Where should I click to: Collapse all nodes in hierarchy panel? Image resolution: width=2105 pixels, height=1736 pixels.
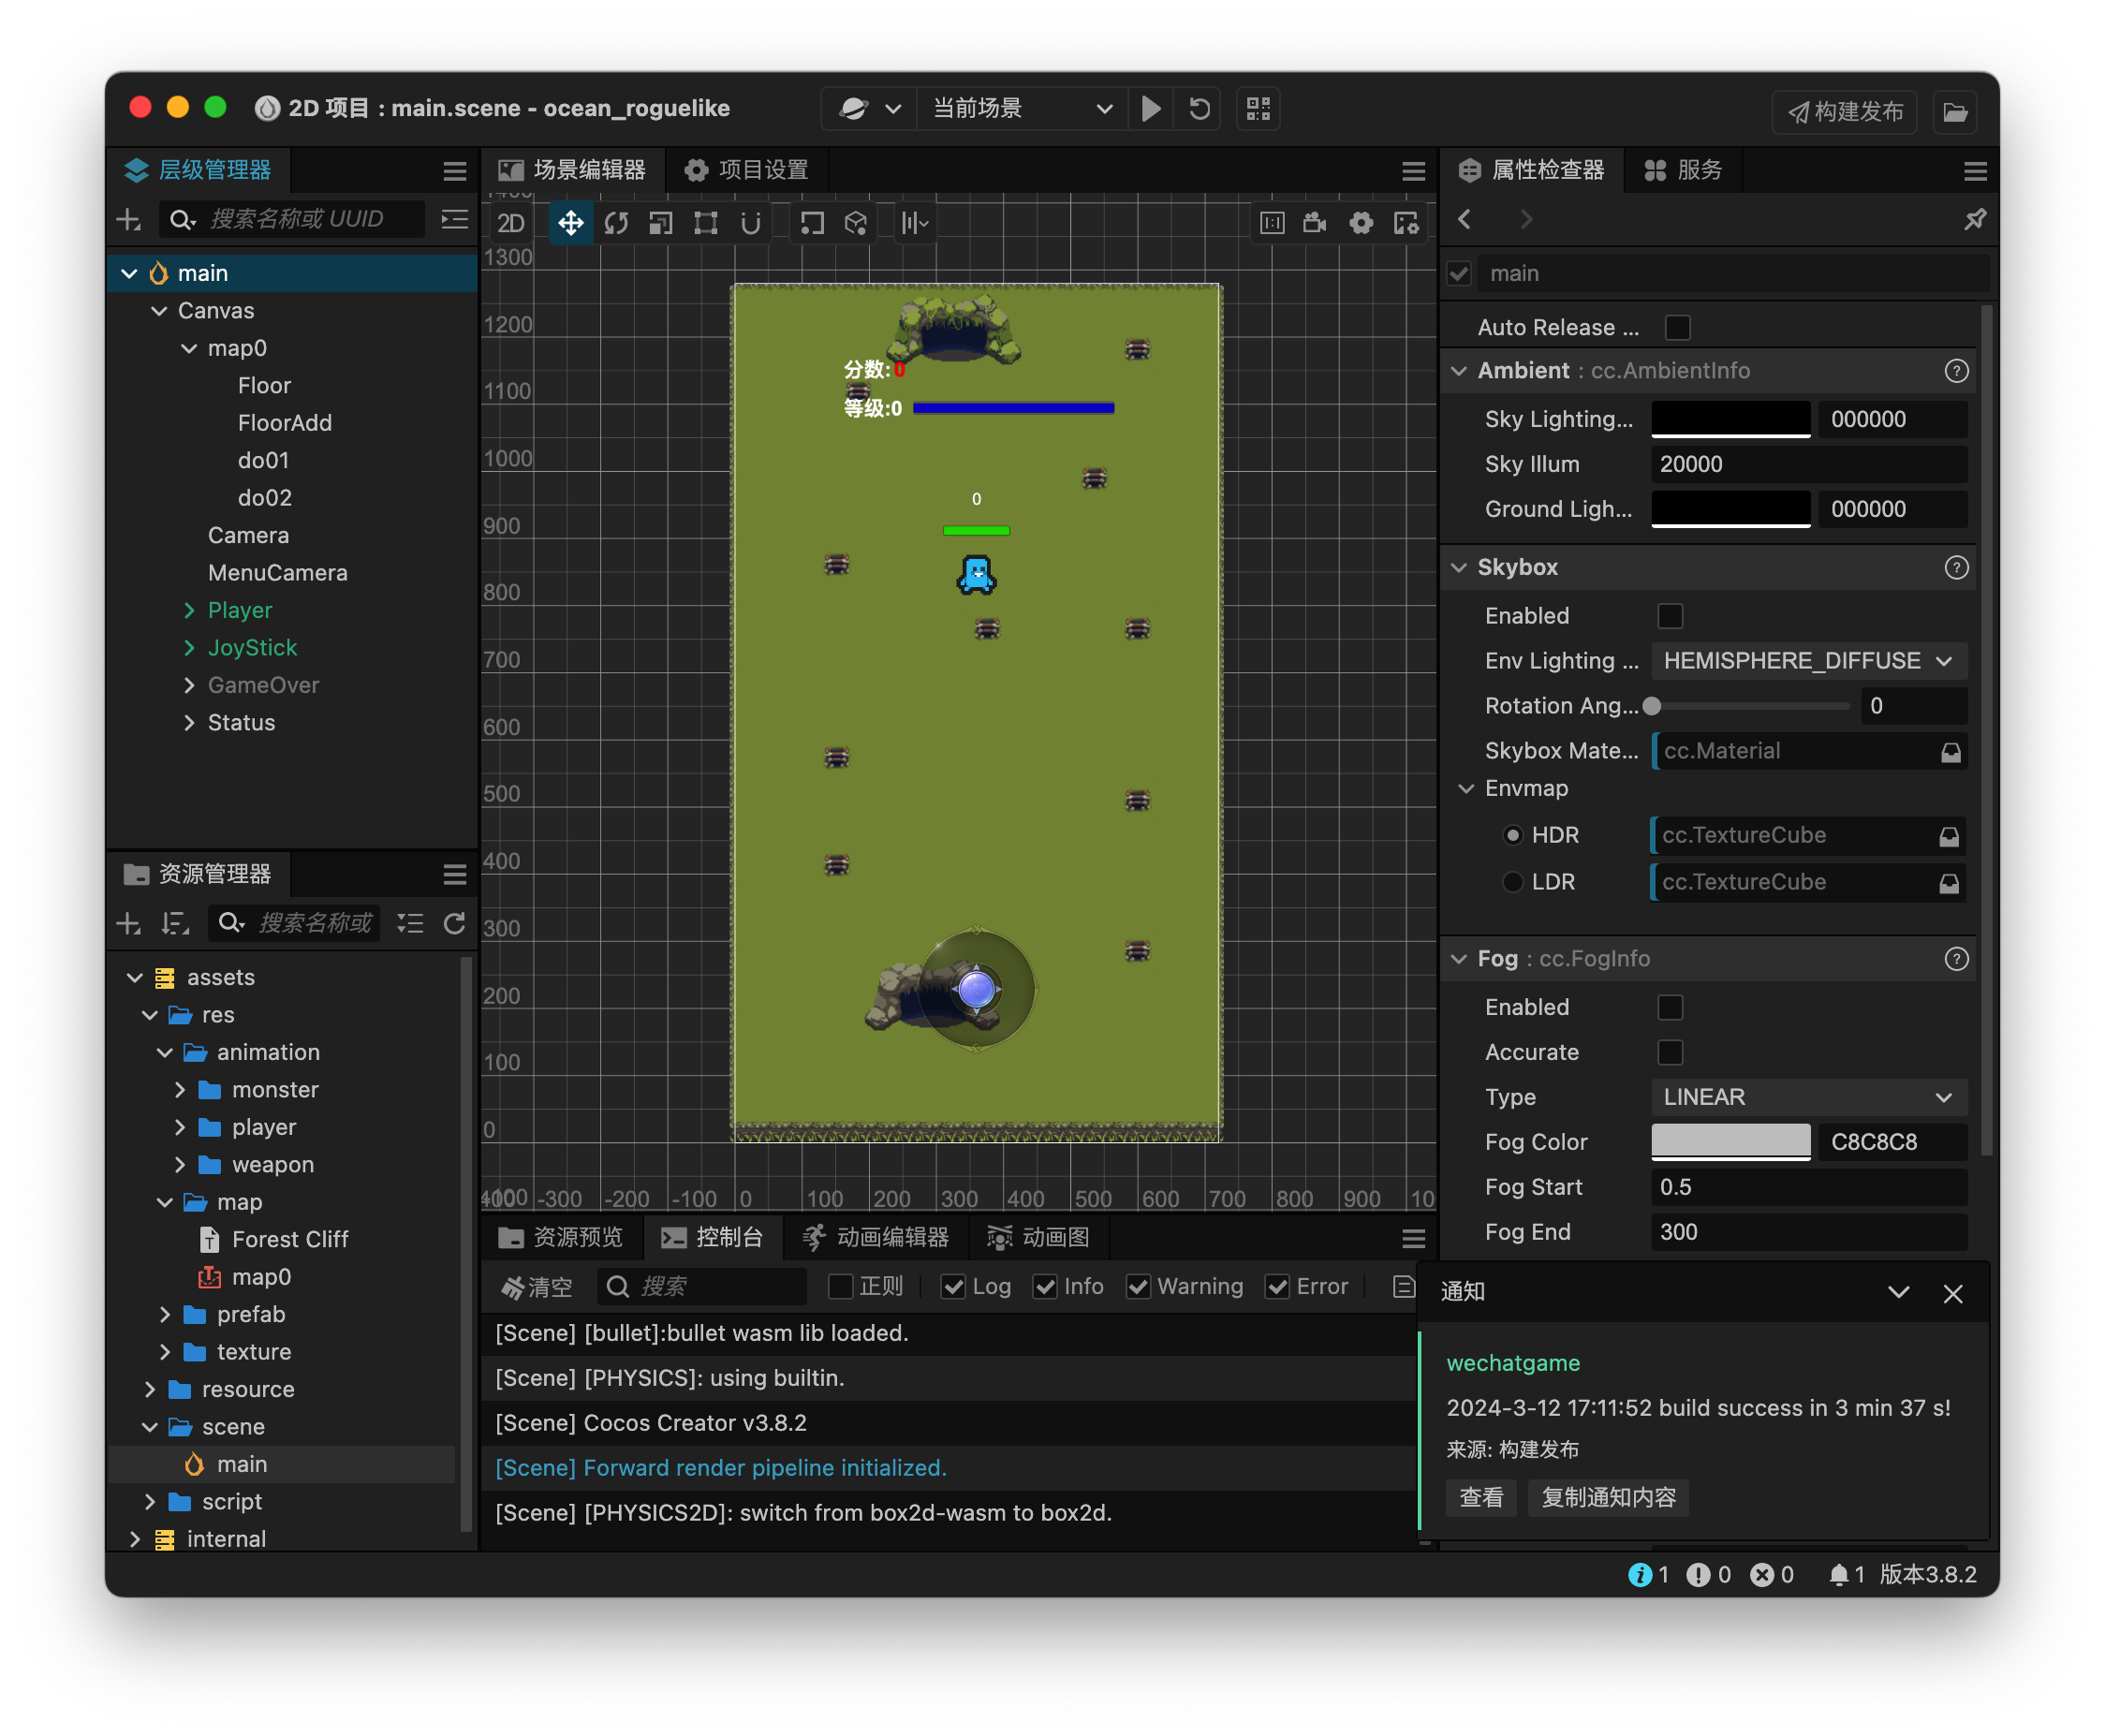[x=455, y=219]
